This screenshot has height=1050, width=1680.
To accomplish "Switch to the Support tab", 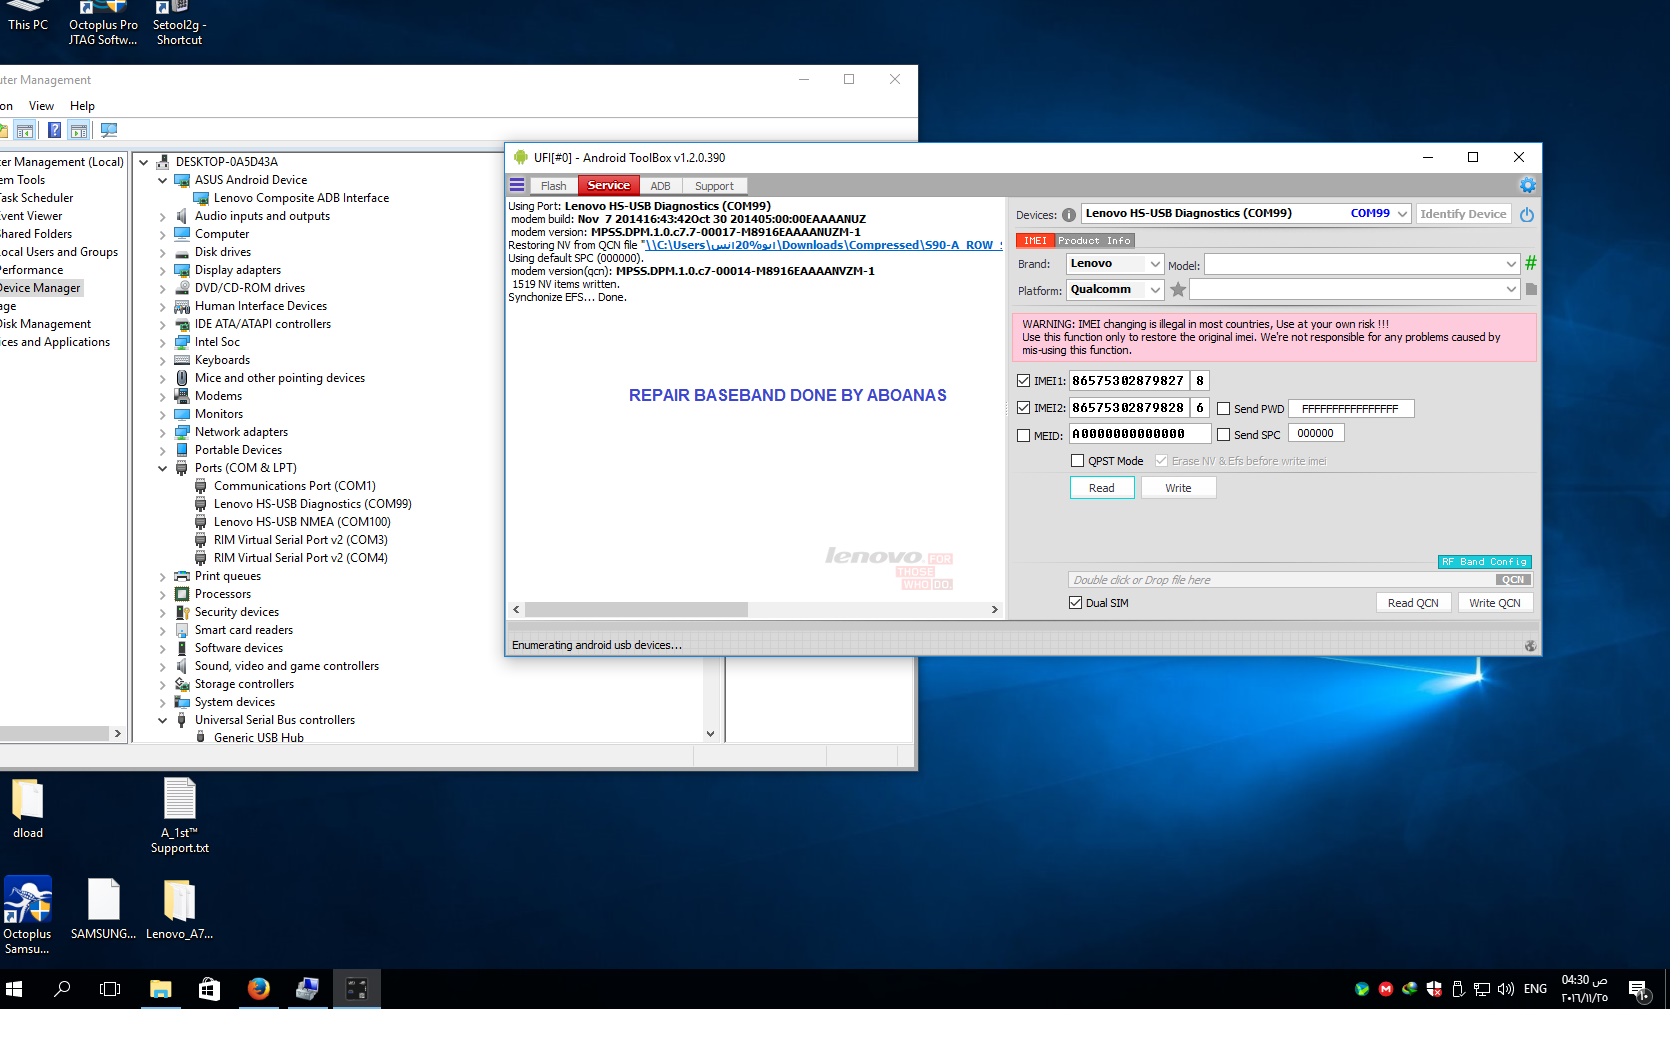I will [x=714, y=186].
